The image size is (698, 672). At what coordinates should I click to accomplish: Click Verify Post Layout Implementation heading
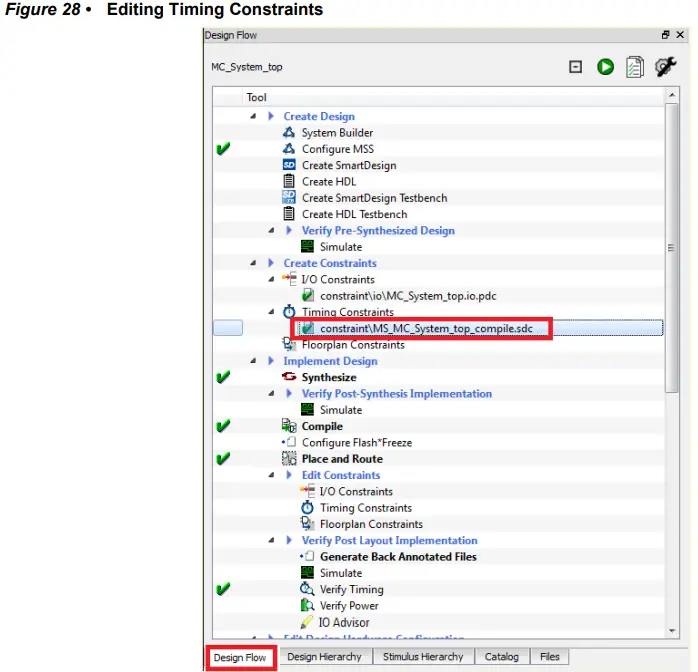390,540
